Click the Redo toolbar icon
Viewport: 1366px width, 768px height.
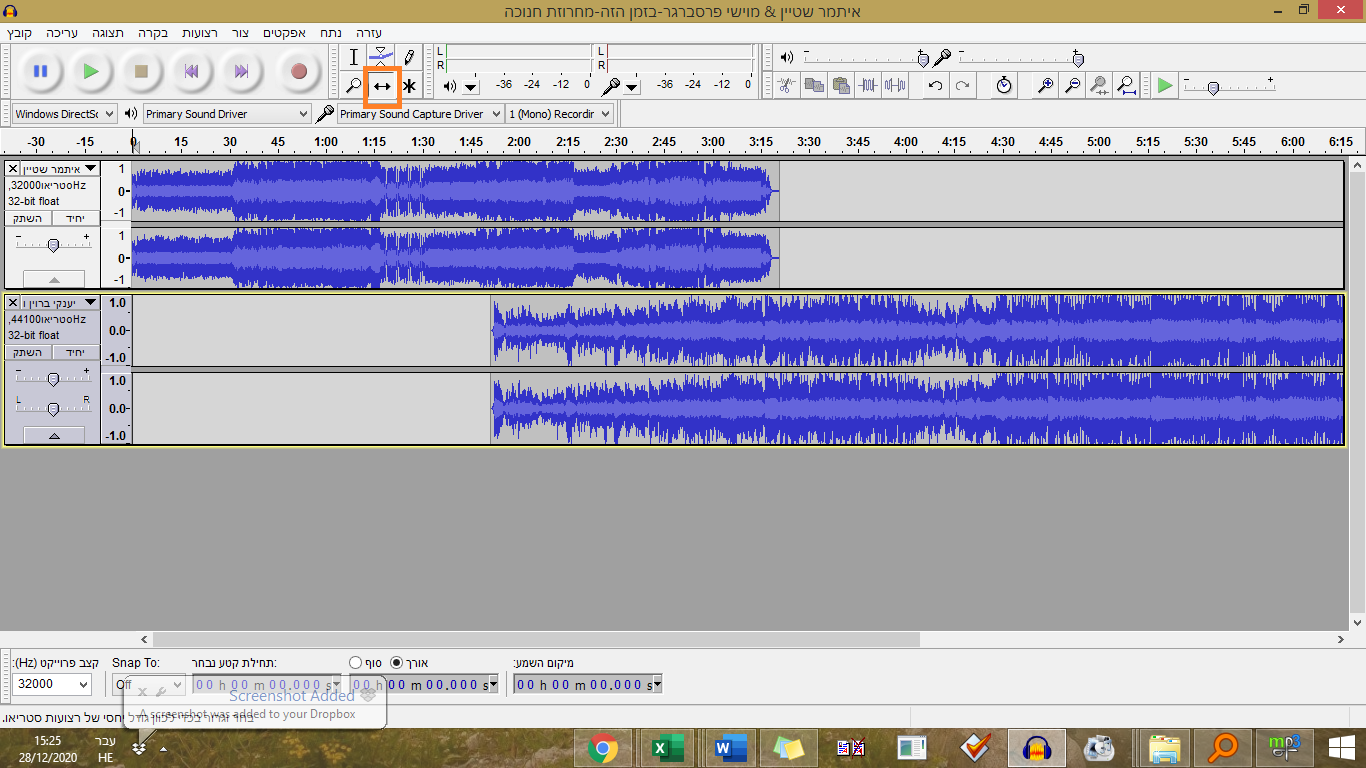pyautogui.click(x=962, y=85)
